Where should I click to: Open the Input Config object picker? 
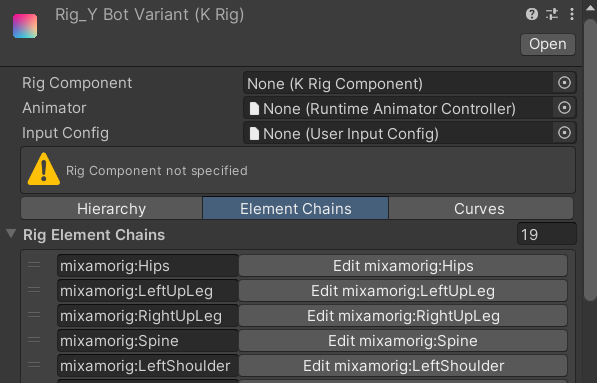[x=564, y=133]
